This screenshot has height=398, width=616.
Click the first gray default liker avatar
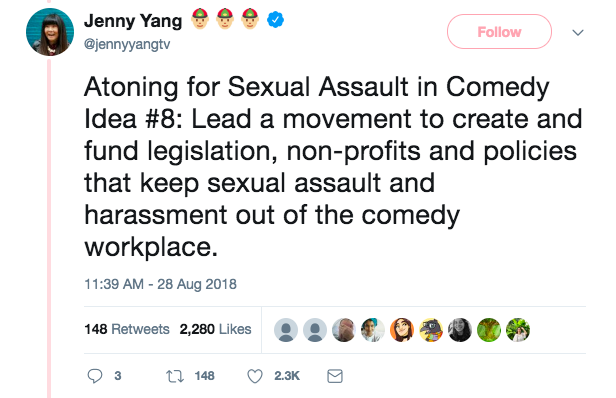click(x=286, y=330)
